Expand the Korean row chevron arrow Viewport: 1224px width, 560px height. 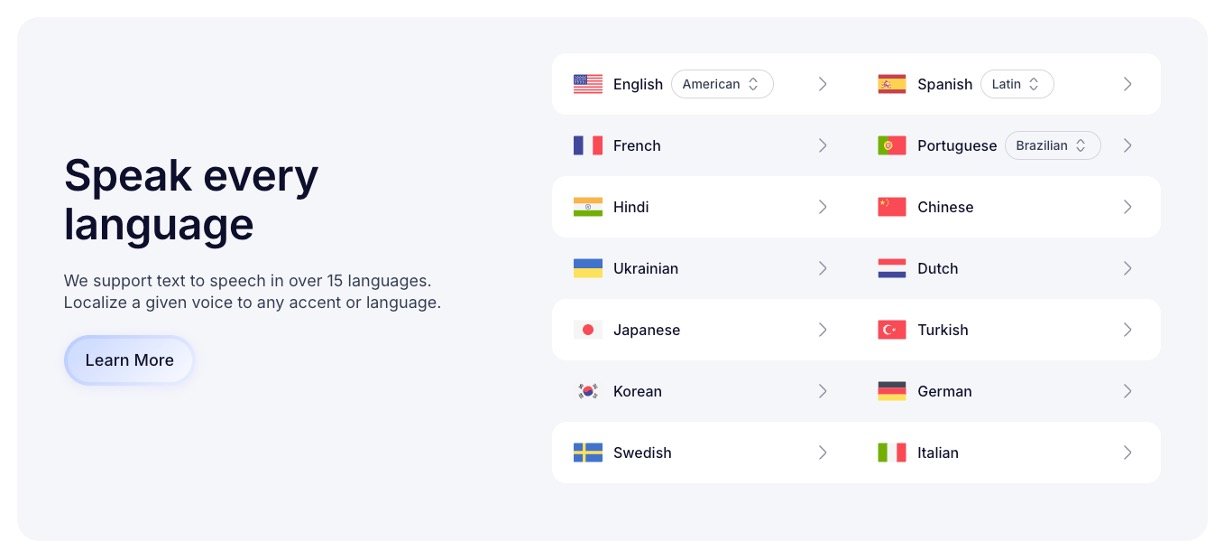tap(823, 391)
